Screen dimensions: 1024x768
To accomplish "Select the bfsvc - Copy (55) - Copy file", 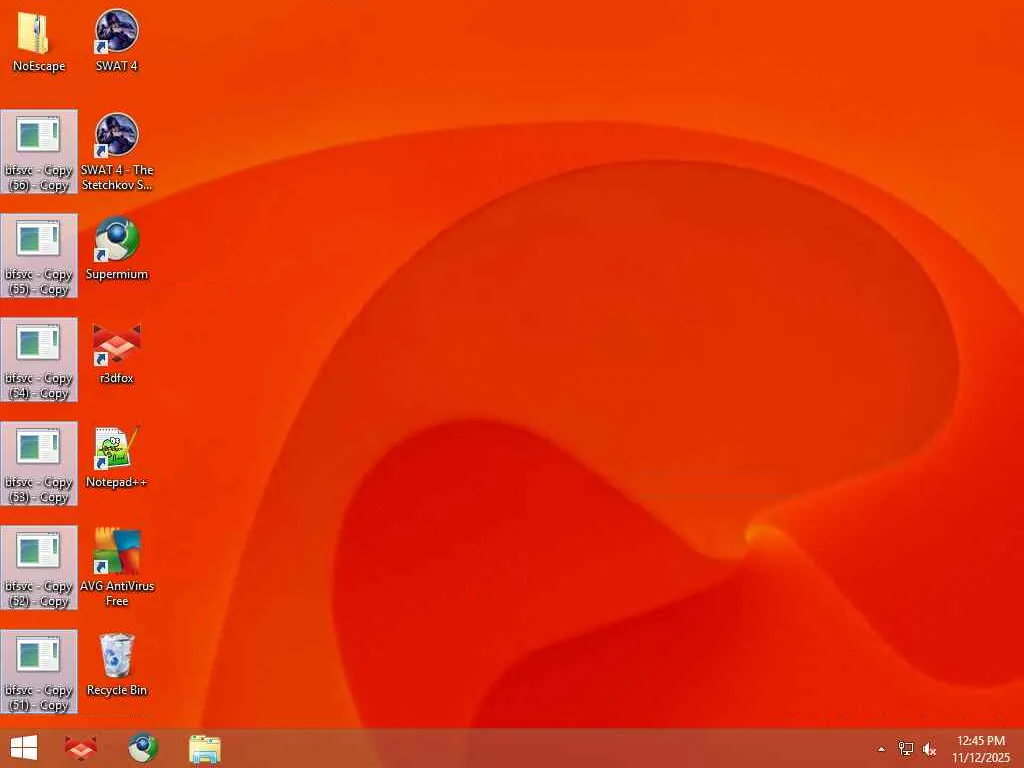I will (x=39, y=256).
